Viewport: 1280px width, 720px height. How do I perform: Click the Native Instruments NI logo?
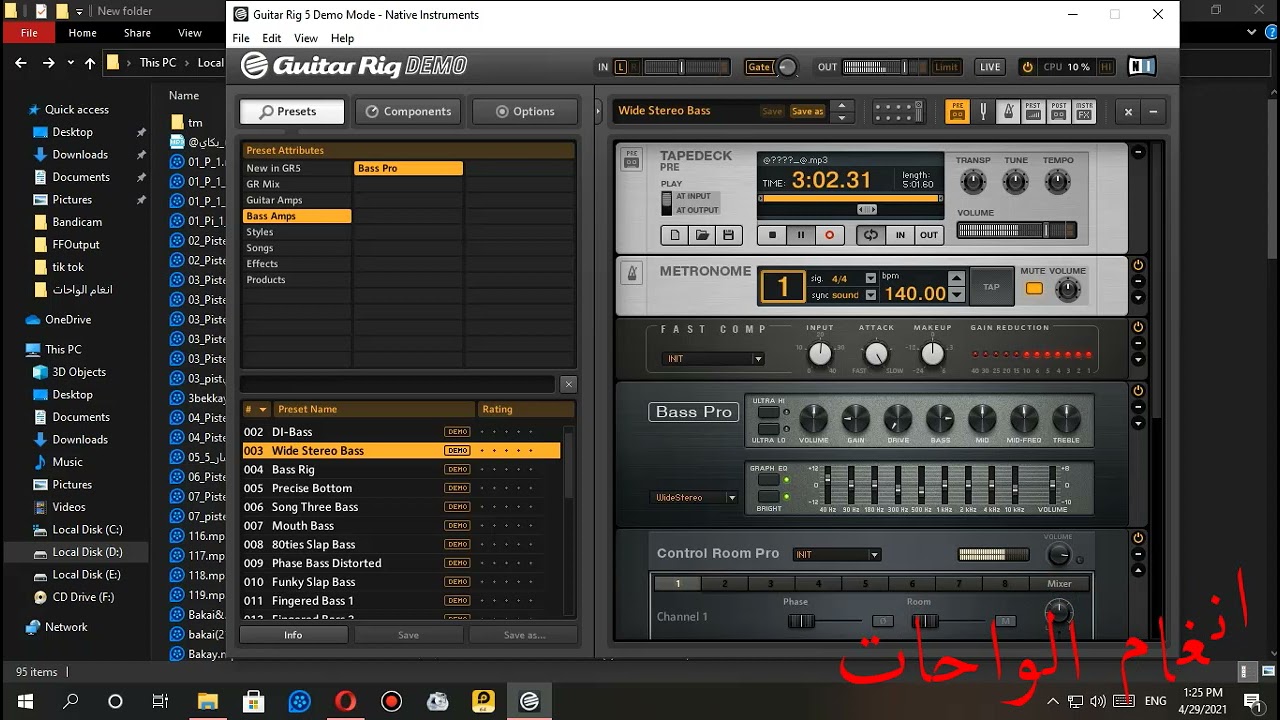[1141, 67]
